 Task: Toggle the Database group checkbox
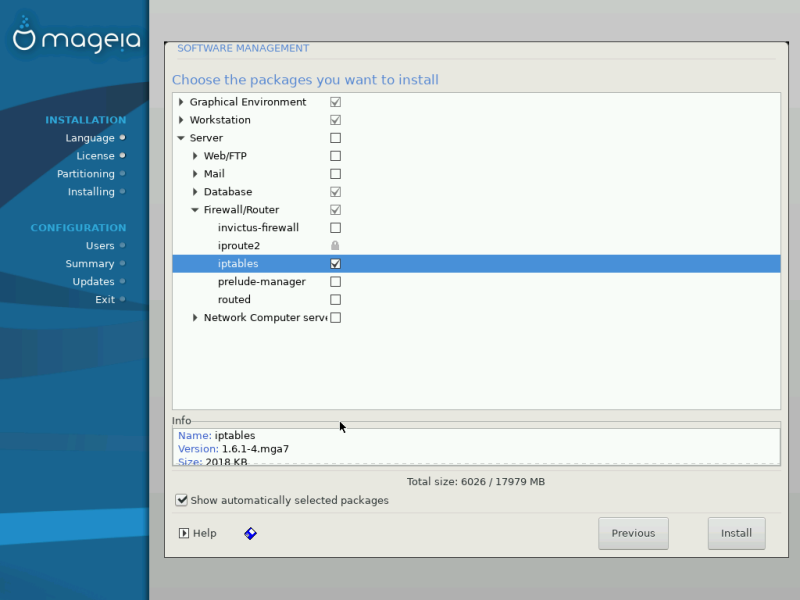tap(335, 192)
